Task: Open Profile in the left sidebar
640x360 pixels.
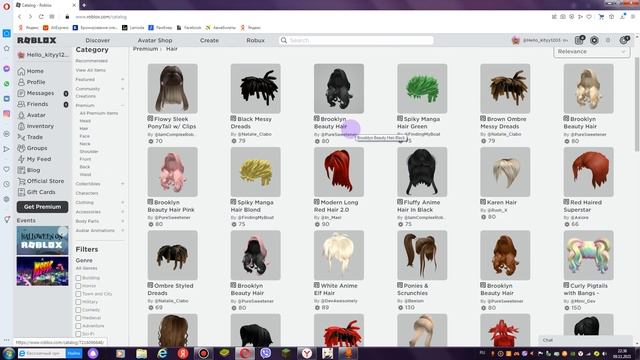Action: [x=31, y=82]
